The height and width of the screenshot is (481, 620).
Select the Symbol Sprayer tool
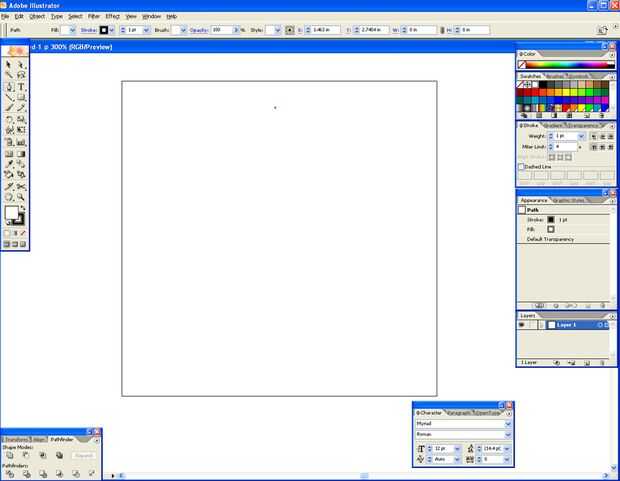[9, 142]
